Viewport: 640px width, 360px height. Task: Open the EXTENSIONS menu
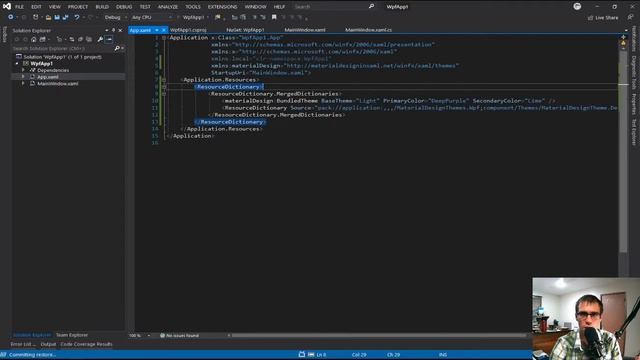(222, 7)
